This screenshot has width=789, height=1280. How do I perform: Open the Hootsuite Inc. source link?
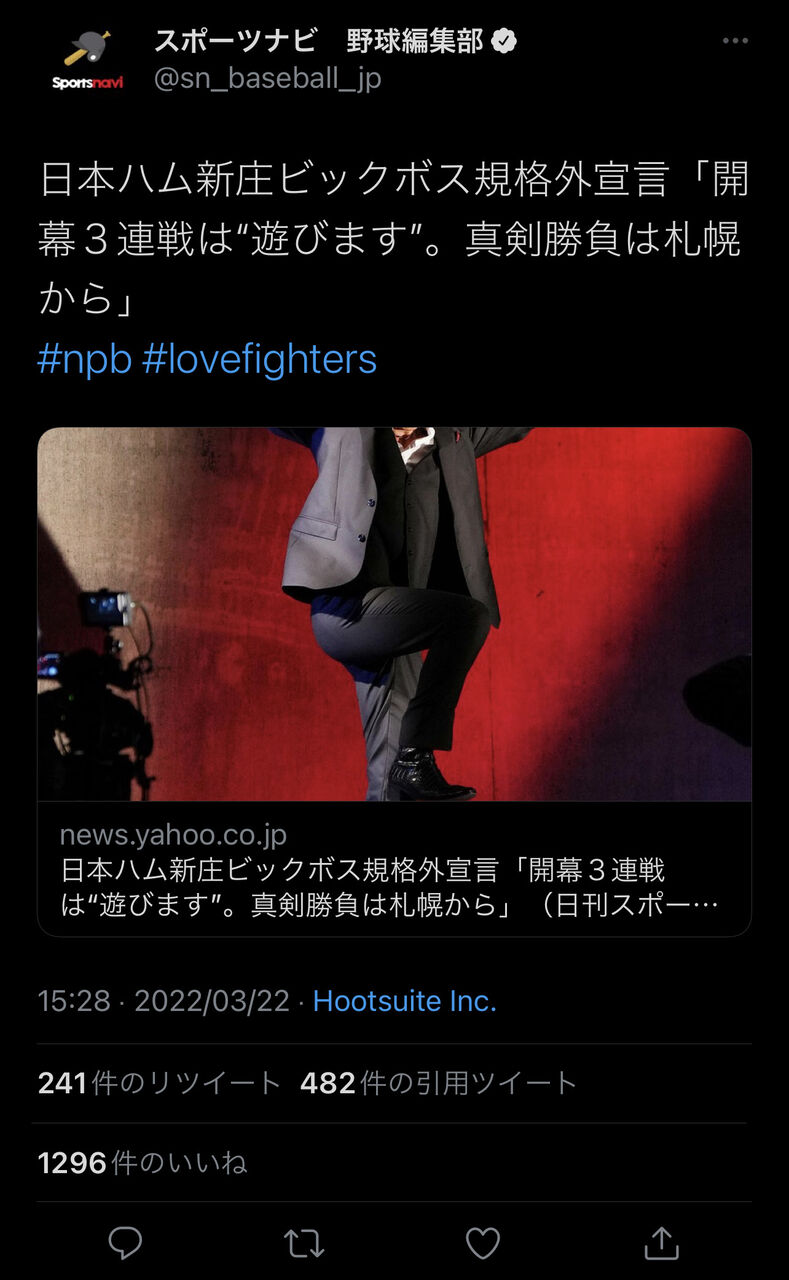[x=404, y=1001]
